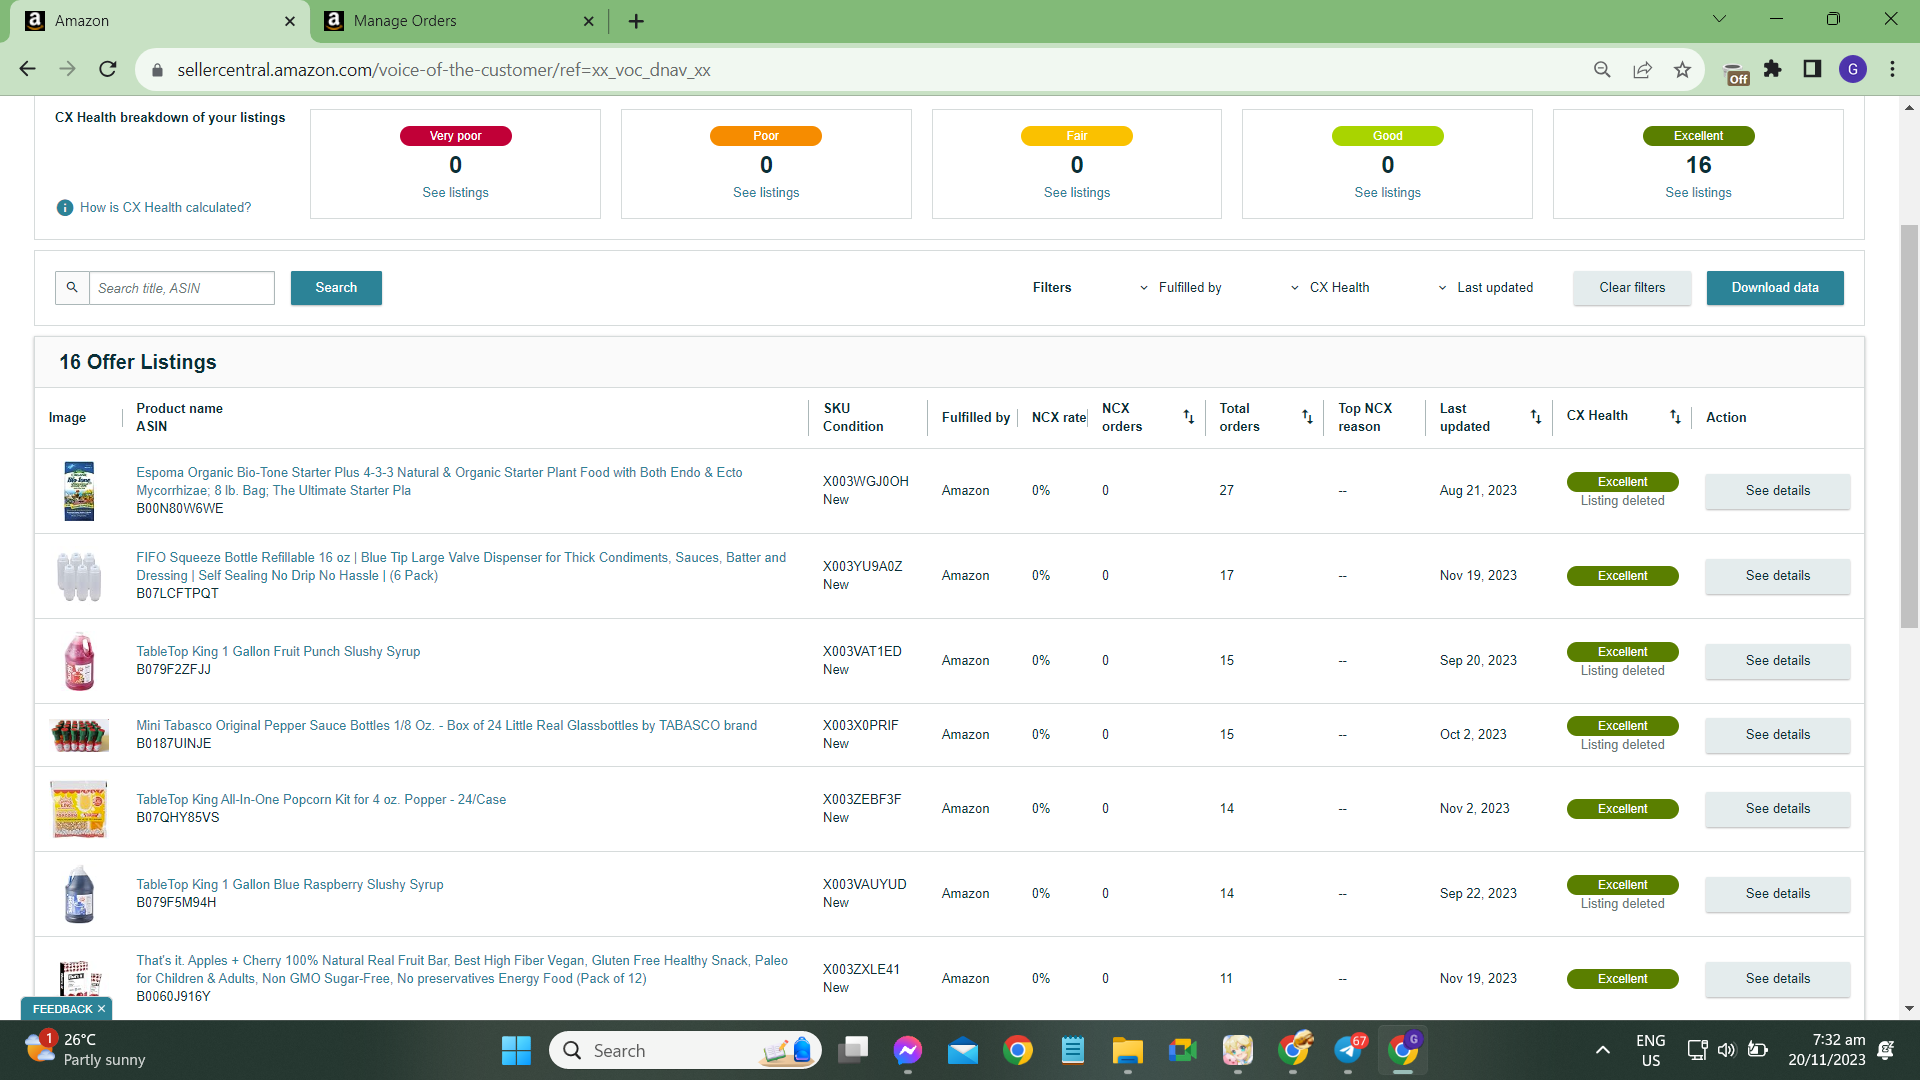Click the Mini Tabasco bottles product thumbnail

point(79,735)
